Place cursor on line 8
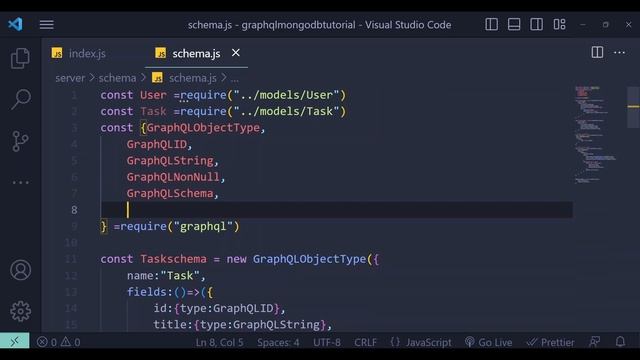 point(336,210)
